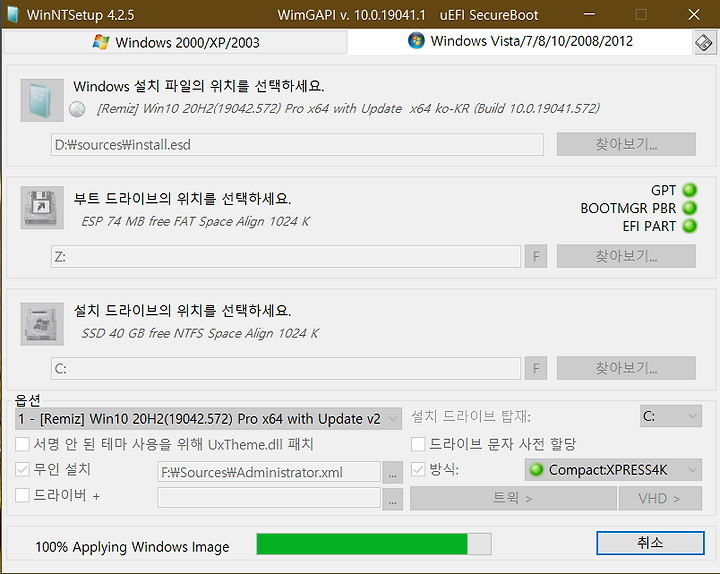Click the Z: boot drive path field
The width and height of the screenshot is (720, 574).
click(x=286, y=256)
